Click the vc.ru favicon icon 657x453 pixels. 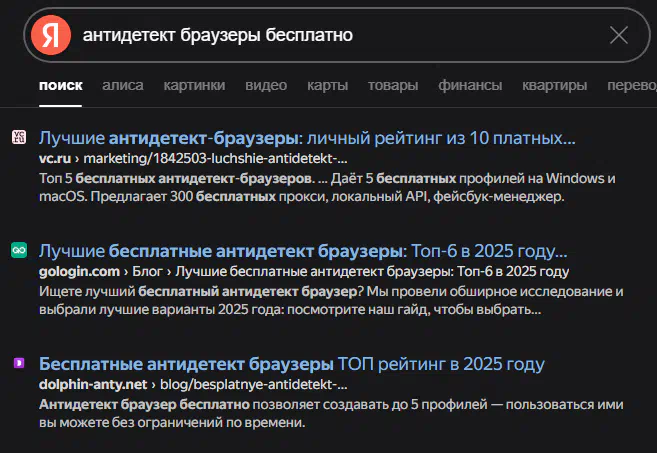[x=19, y=137]
